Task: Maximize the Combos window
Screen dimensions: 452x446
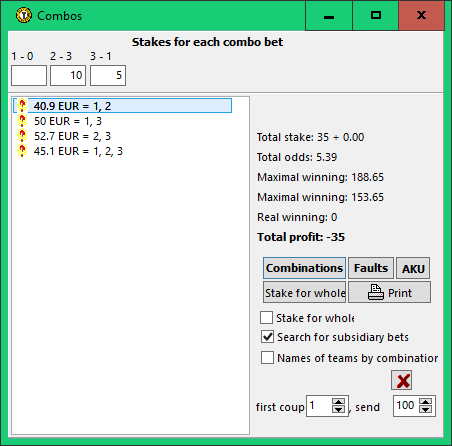Action: point(376,15)
